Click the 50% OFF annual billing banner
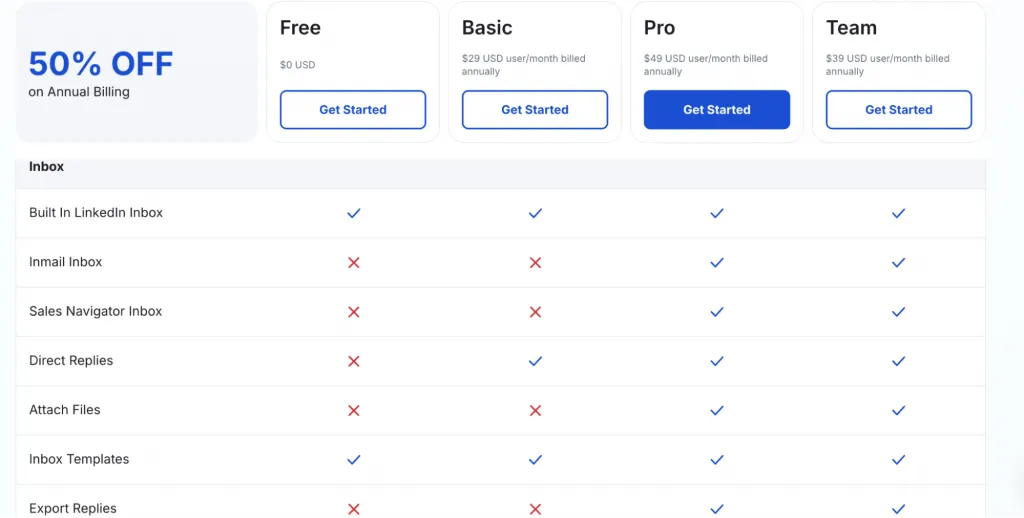The width and height of the screenshot is (1024, 518). coord(136,72)
